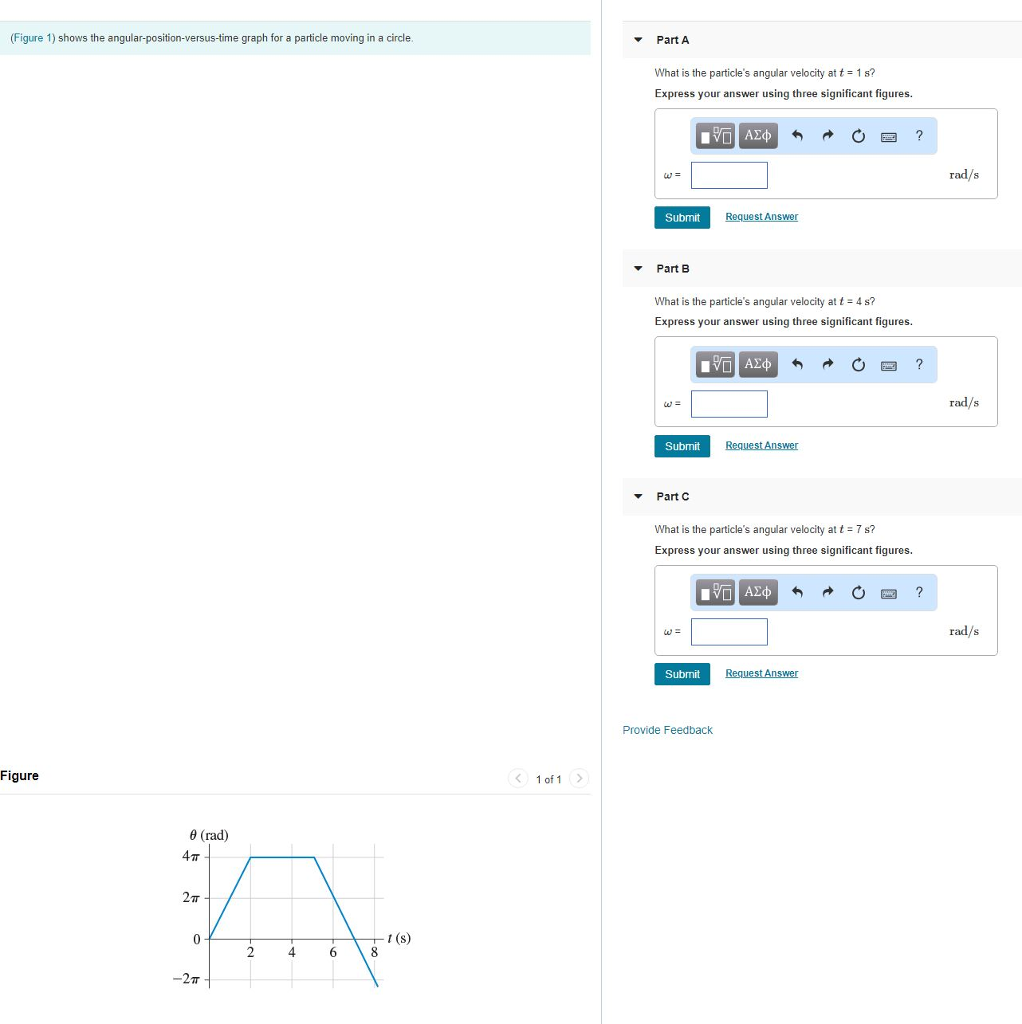Insert Greek symbols using ΑΣΦ in Part A
Image resolution: width=1022 pixels, height=1024 pixels.
(757, 135)
